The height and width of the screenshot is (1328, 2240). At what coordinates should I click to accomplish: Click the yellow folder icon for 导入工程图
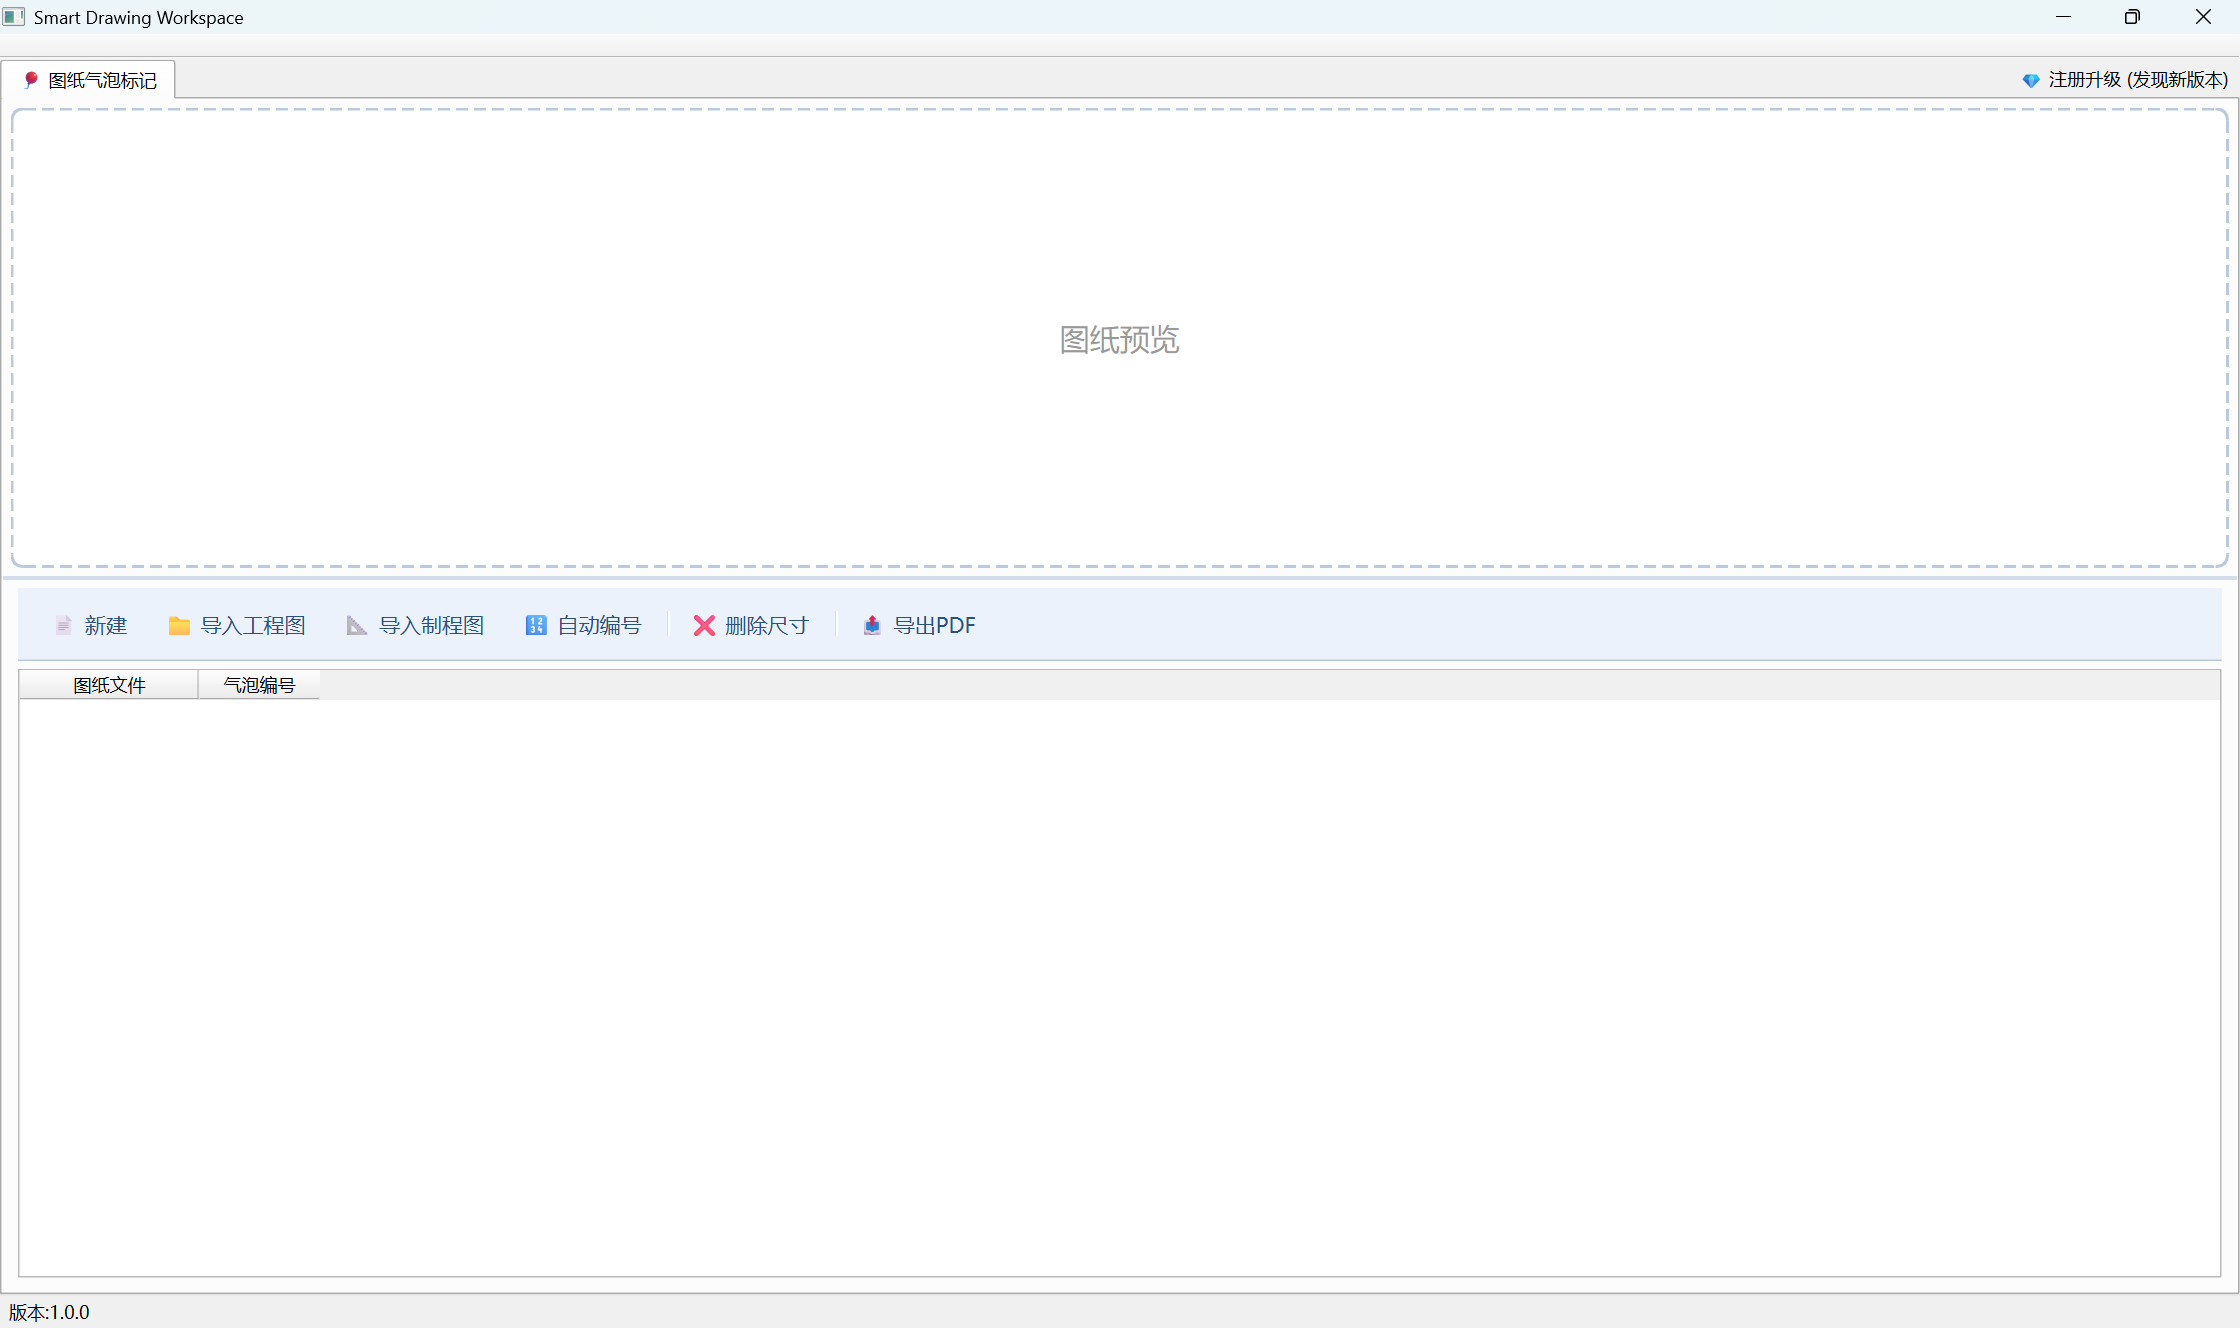click(179, 625)
